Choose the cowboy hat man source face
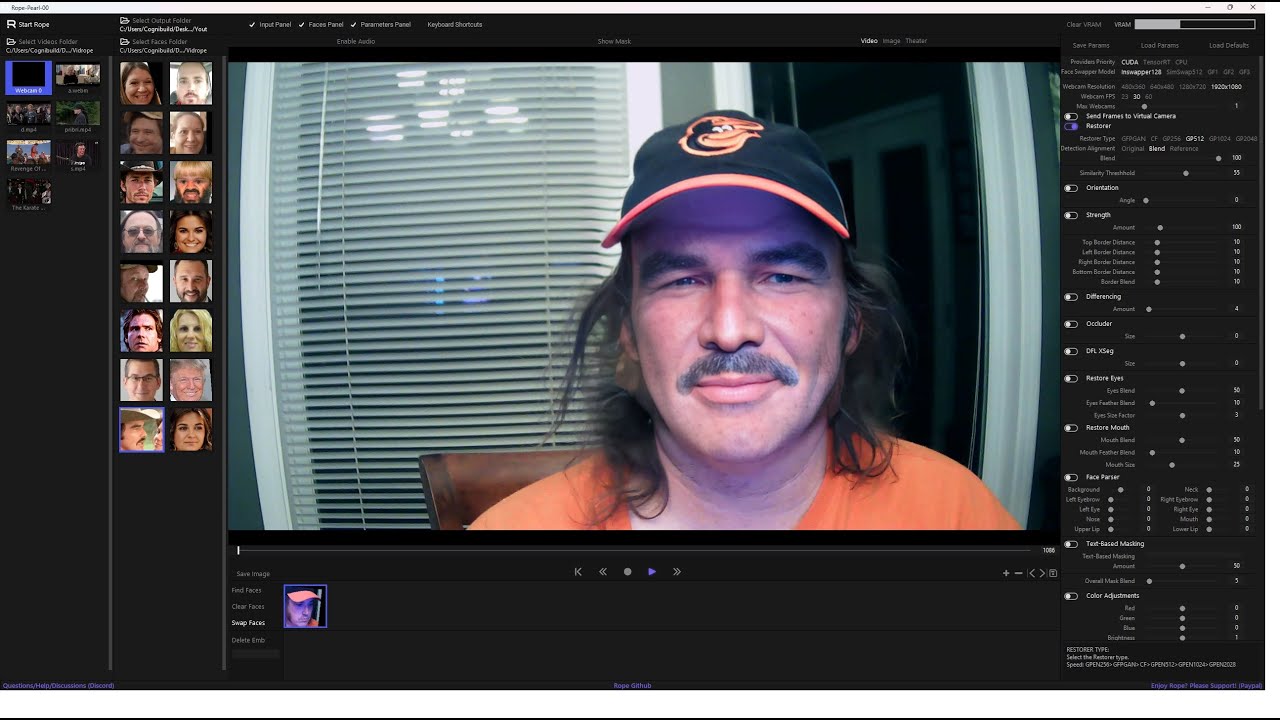The width and height of the screenshot is (1280, 720). click(141, 183)
